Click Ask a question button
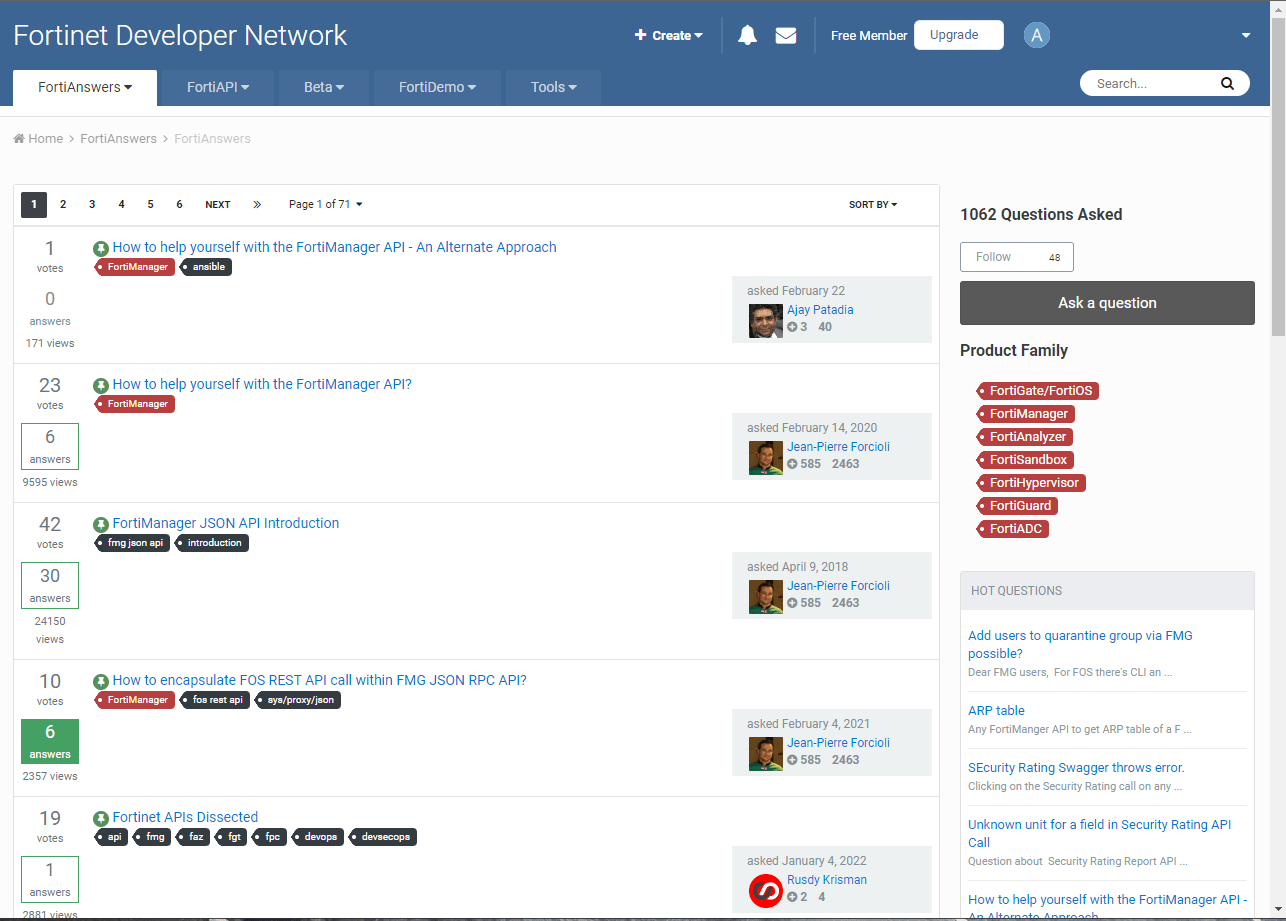The height and width of the screenshot is (921, 1286). pyautogui.click(x=1107, y=303)
